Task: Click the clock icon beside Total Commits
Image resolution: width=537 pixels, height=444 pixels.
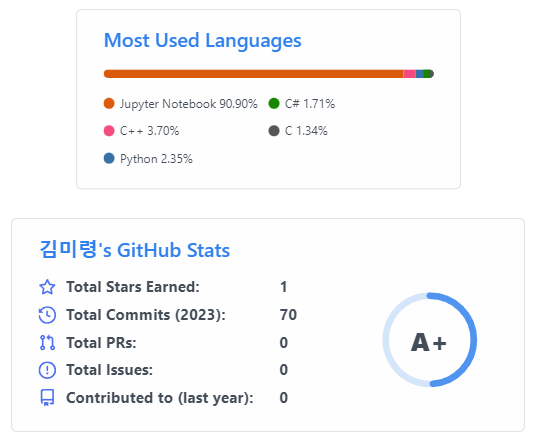Action: 47,315
